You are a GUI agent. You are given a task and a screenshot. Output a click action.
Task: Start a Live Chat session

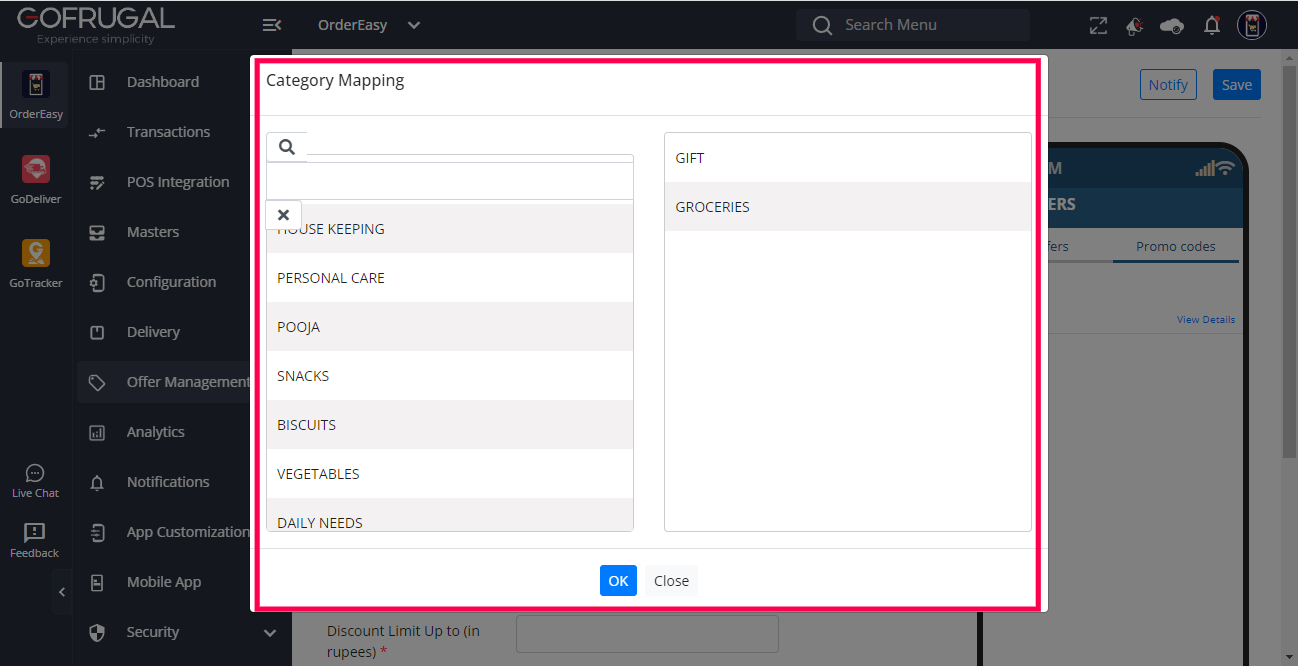[35, 481]
